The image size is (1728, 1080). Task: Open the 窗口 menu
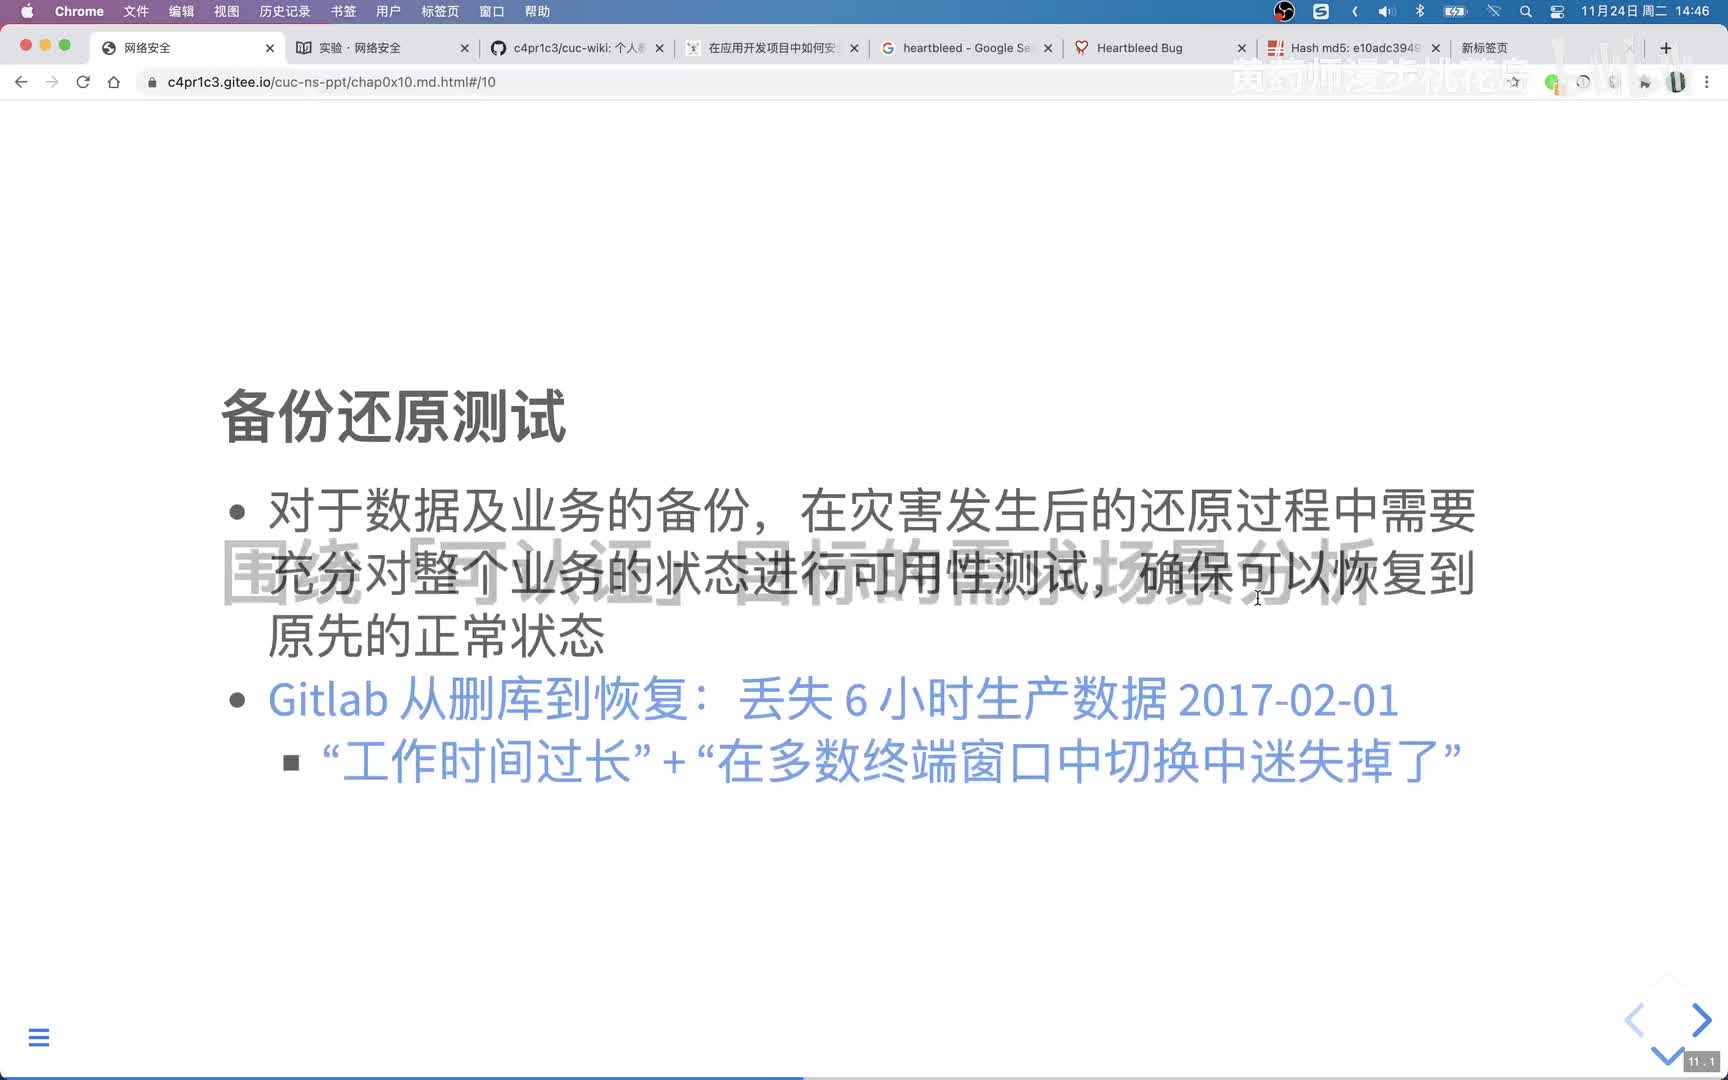(x=492, y=11)
